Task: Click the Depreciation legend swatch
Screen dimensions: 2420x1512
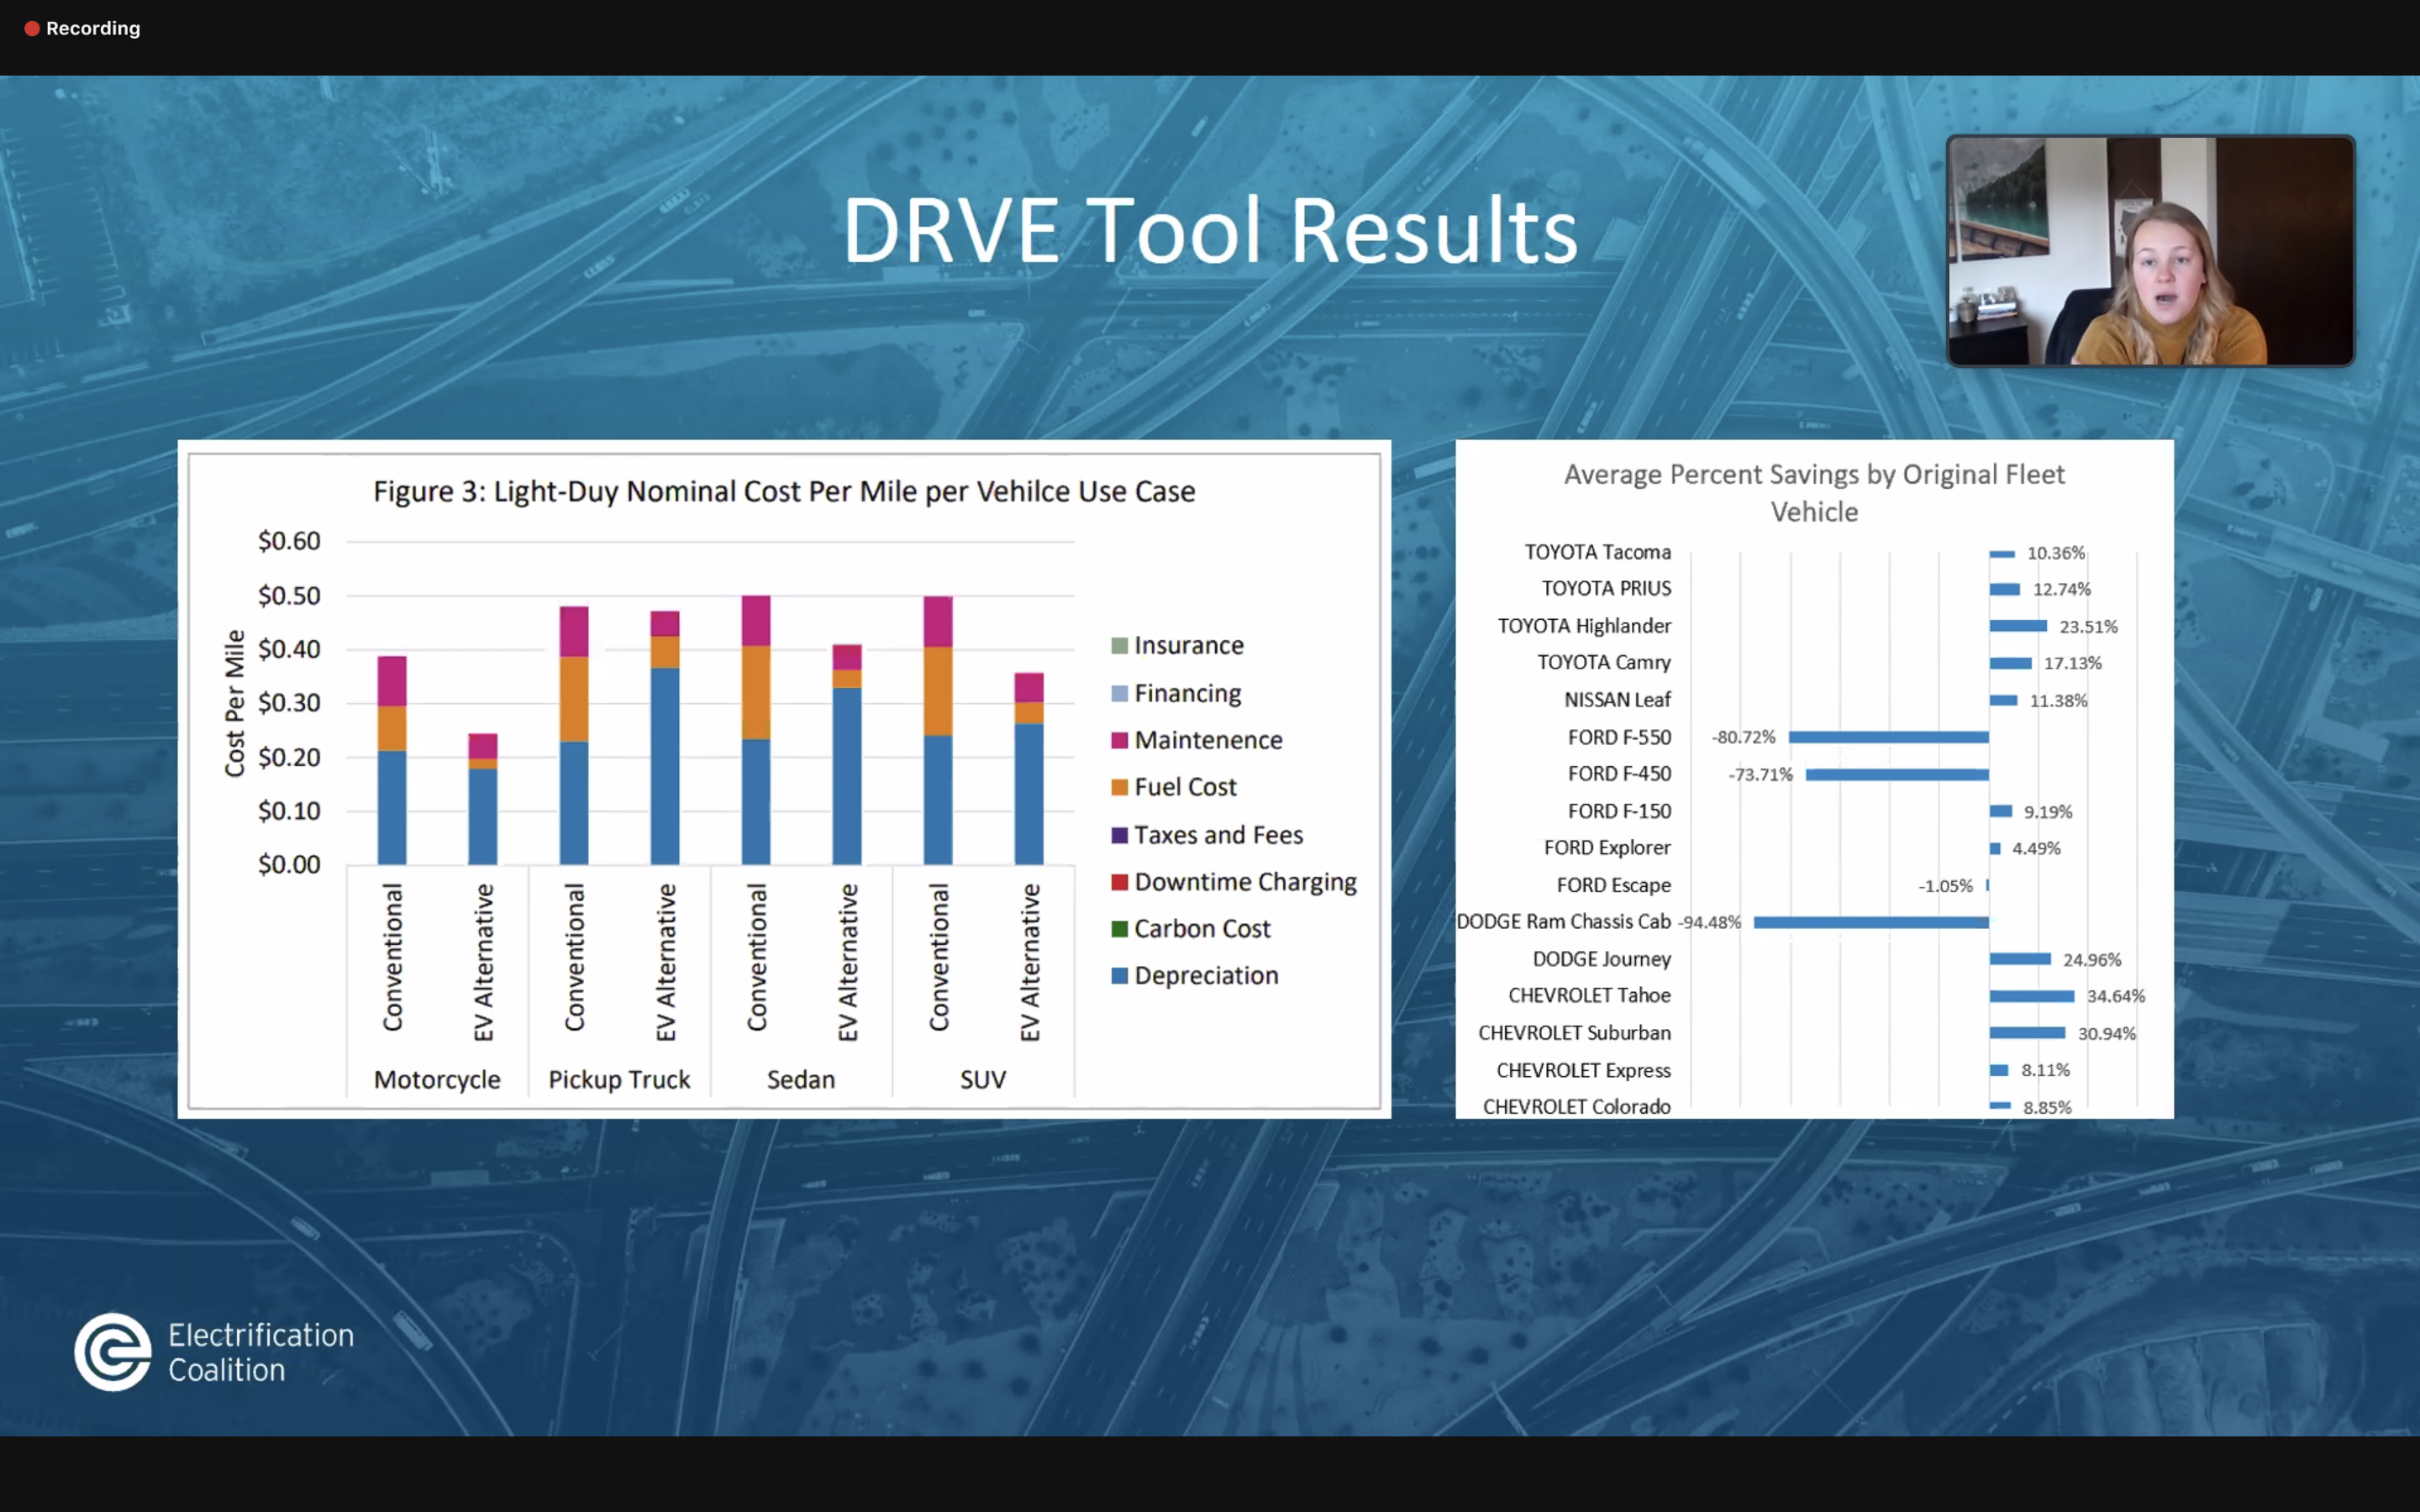Action: 1119,975
